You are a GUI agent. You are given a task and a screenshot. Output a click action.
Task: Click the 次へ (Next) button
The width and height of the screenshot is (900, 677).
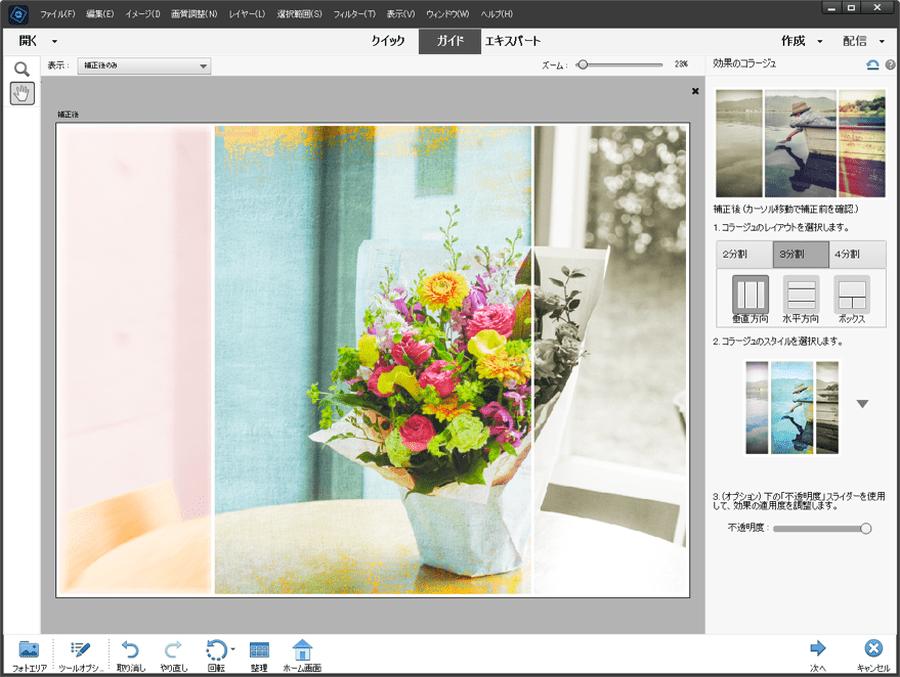(818, 651)
